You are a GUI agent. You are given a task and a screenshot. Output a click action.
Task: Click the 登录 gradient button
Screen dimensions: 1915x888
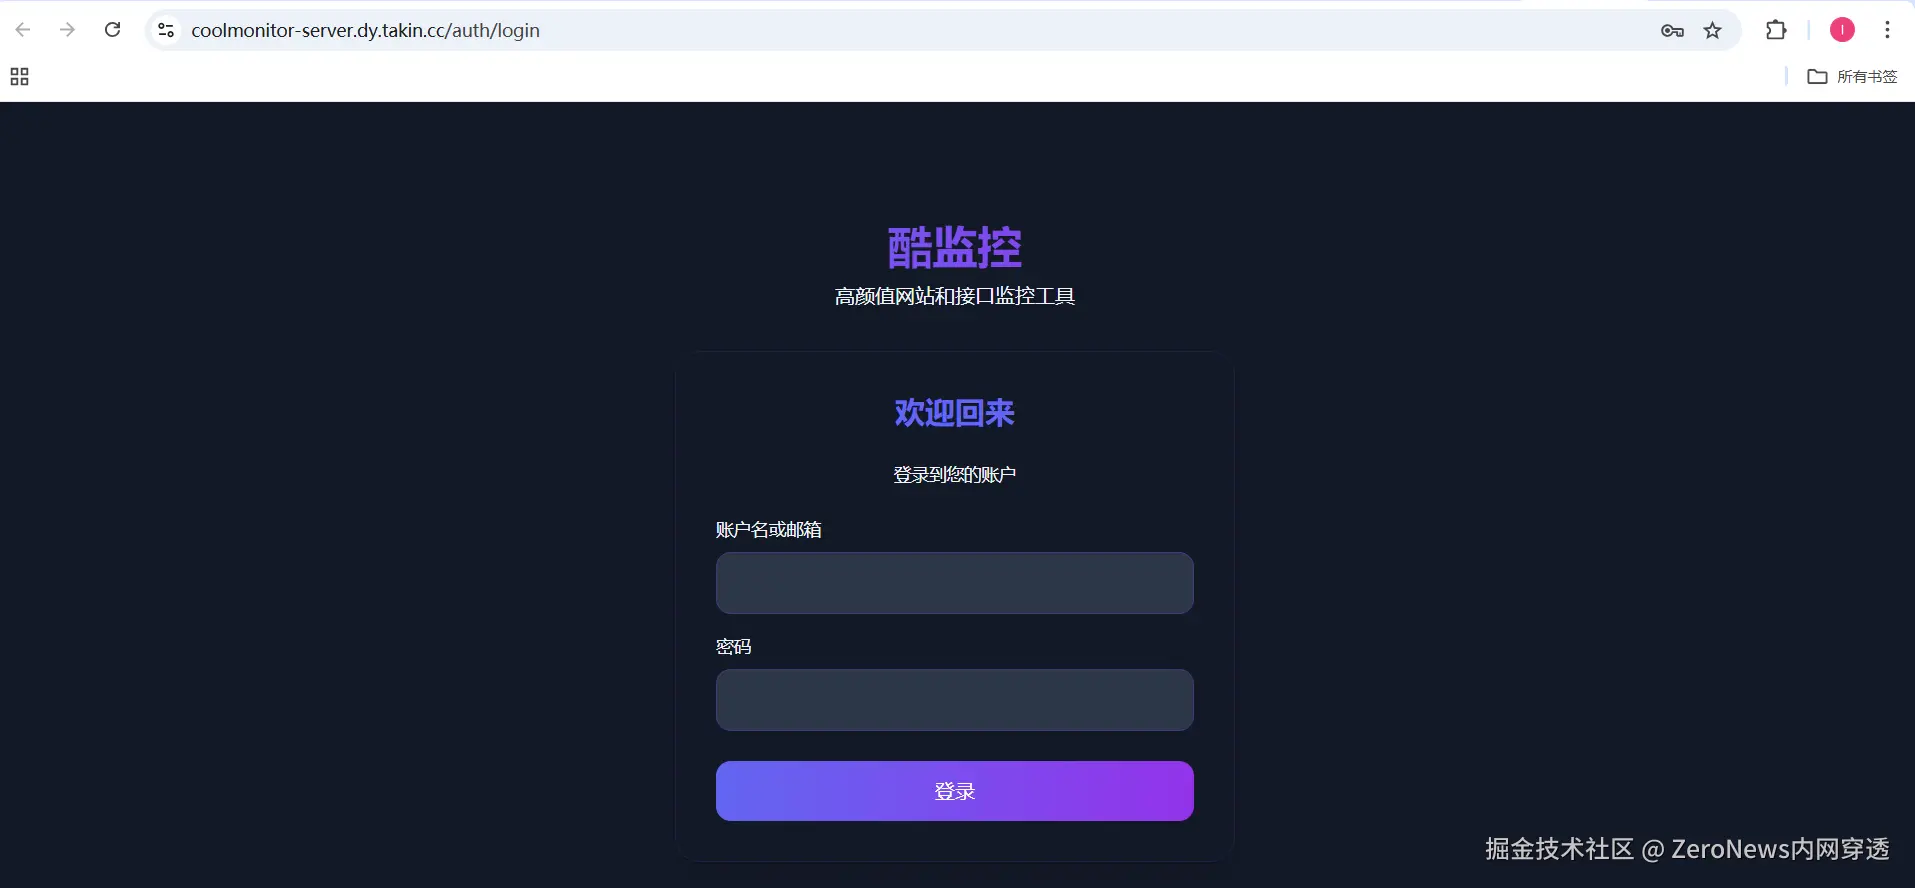pyautogui.click(x=954, y=791)
